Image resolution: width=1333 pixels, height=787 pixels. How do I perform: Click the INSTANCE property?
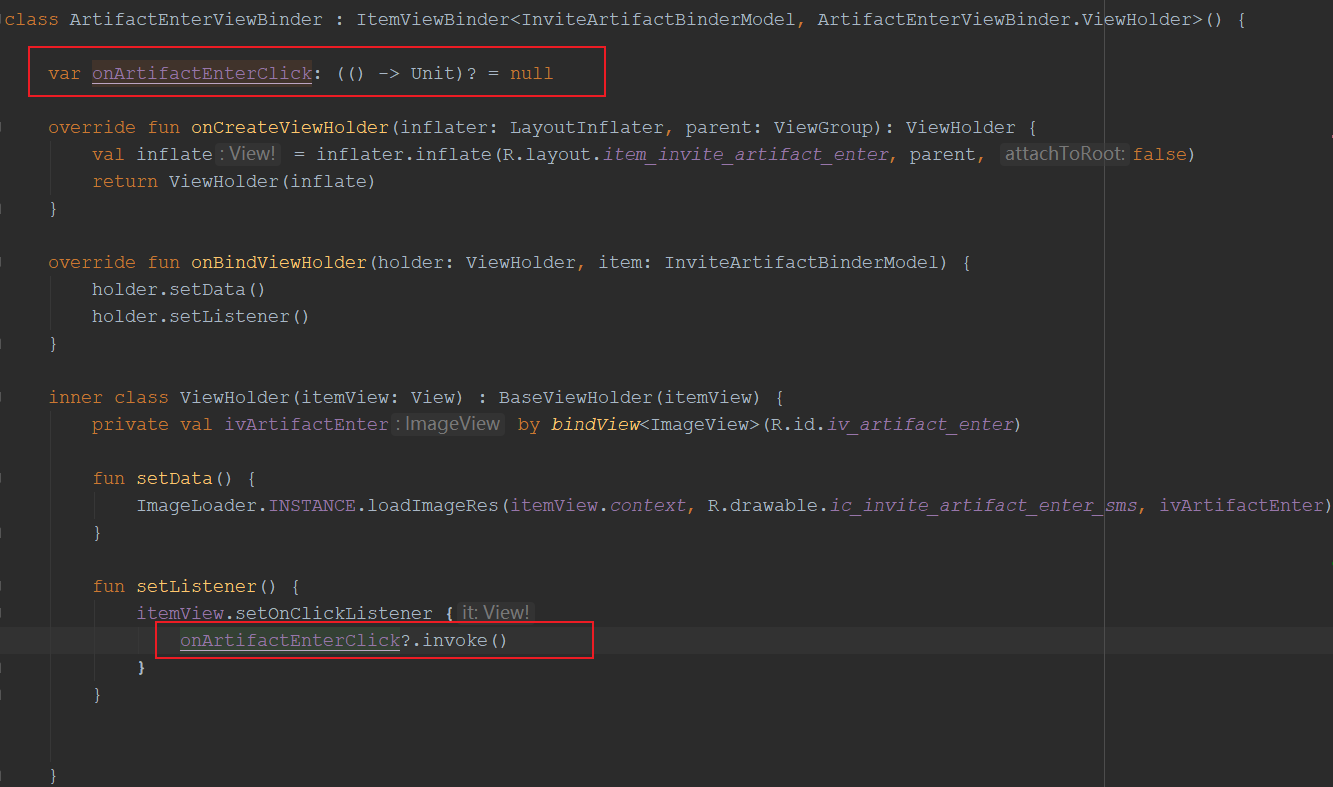pos(312,505)
